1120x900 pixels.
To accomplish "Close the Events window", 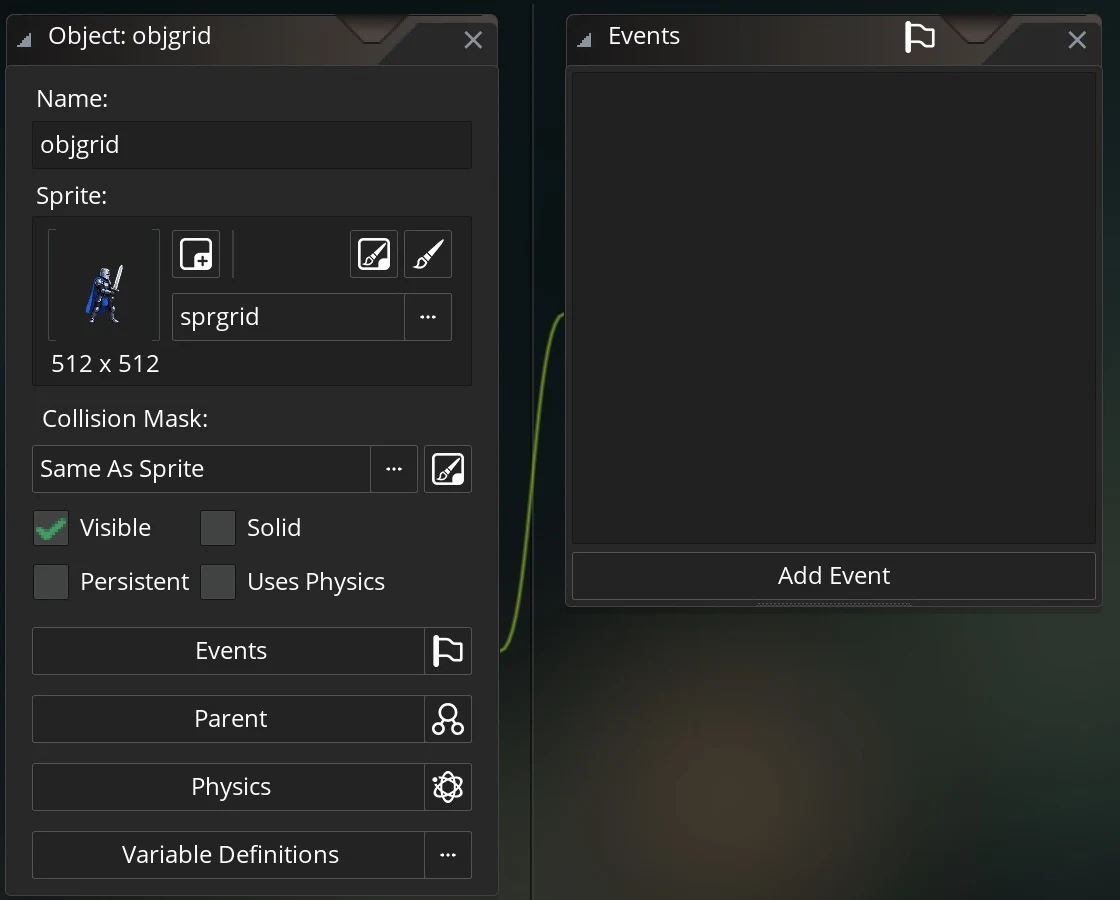I will 1077,40.
